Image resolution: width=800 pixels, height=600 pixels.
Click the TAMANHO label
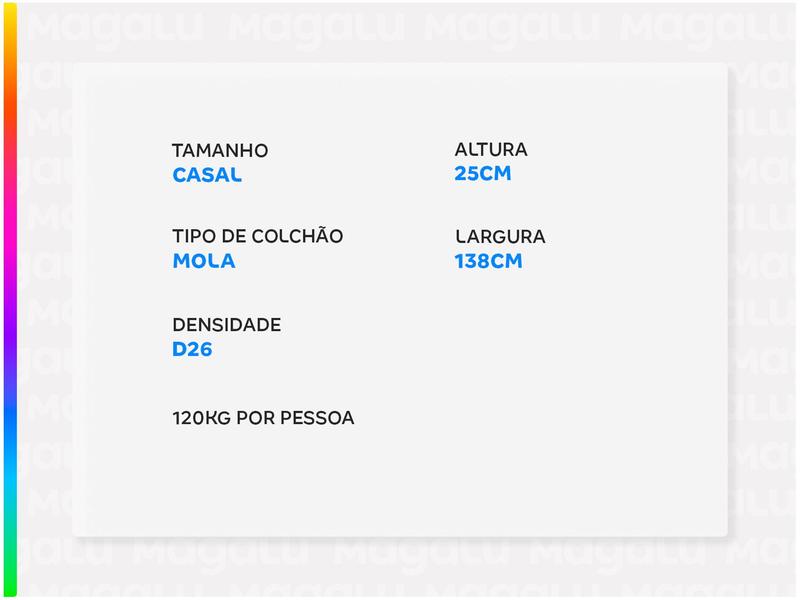coord(220,151)
